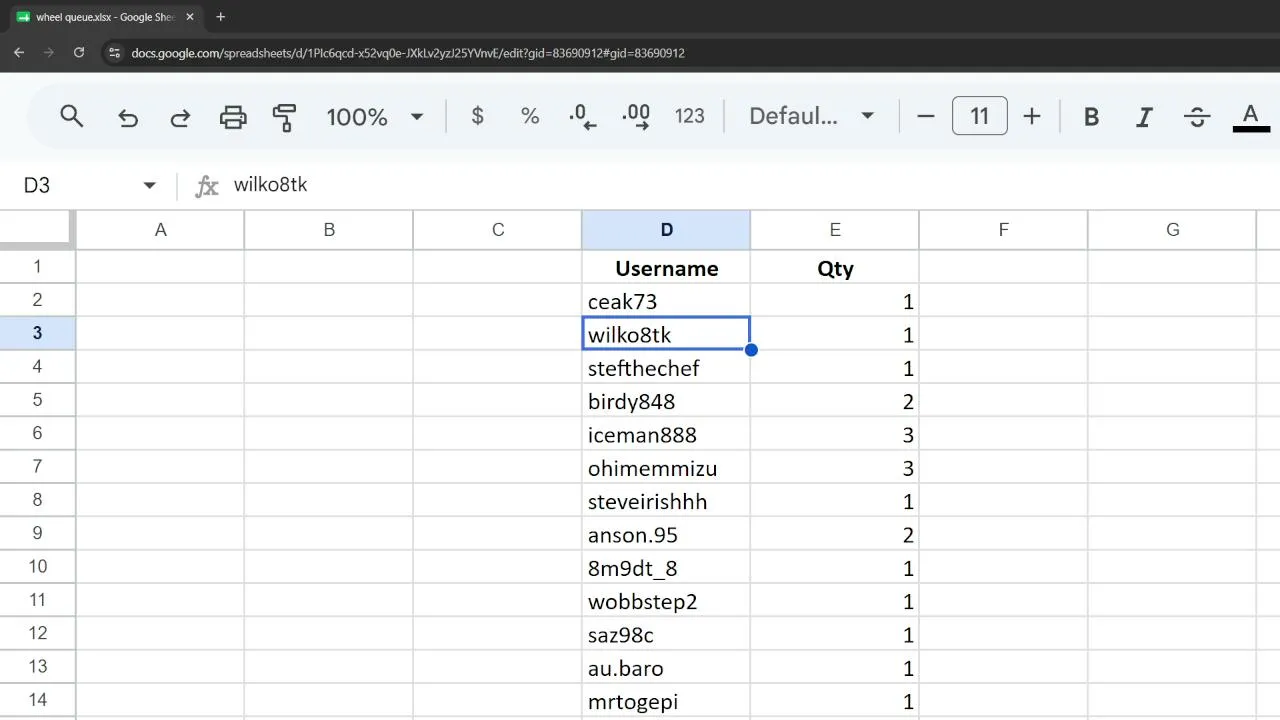Click the browser address bar URL
1280x720 pixels.
[408, 53]
